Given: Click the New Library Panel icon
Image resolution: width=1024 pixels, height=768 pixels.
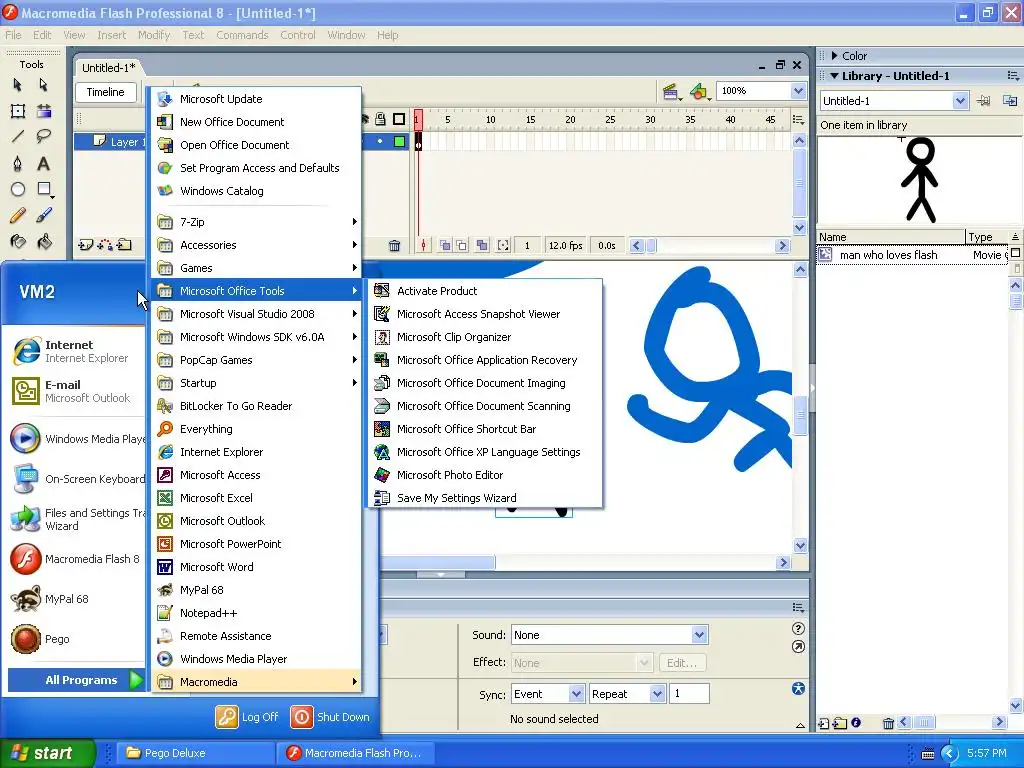Looking at the screenshot, I should tap(1010, 101).
